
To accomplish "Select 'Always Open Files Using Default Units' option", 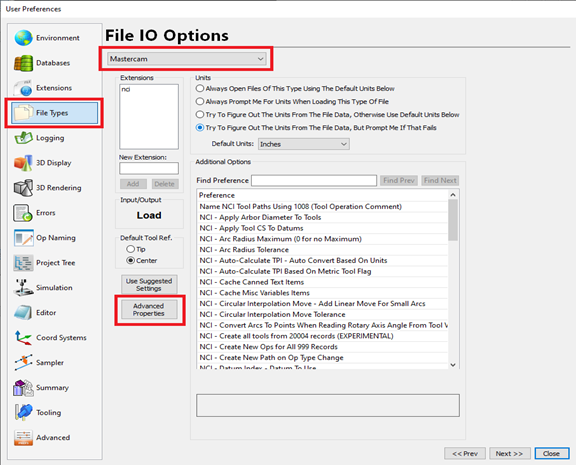I will click(x=200, y=89).
